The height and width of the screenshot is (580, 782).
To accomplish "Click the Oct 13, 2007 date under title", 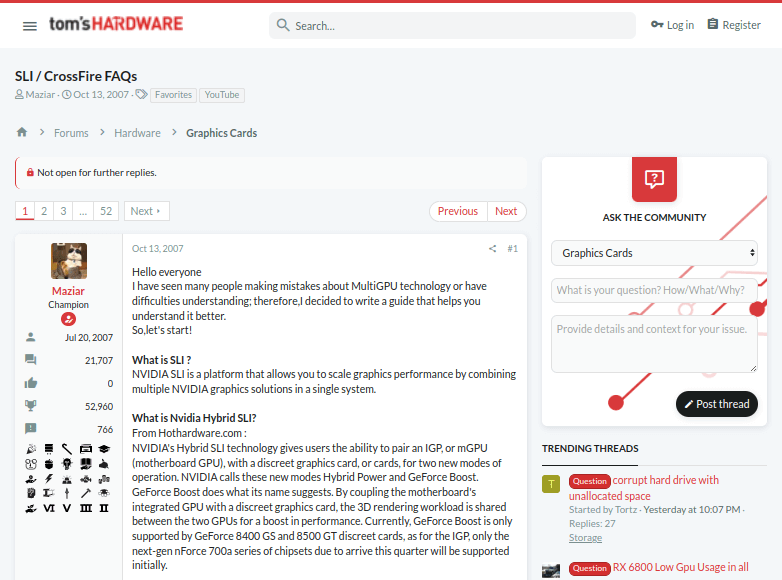I will (x=101, y=95).
